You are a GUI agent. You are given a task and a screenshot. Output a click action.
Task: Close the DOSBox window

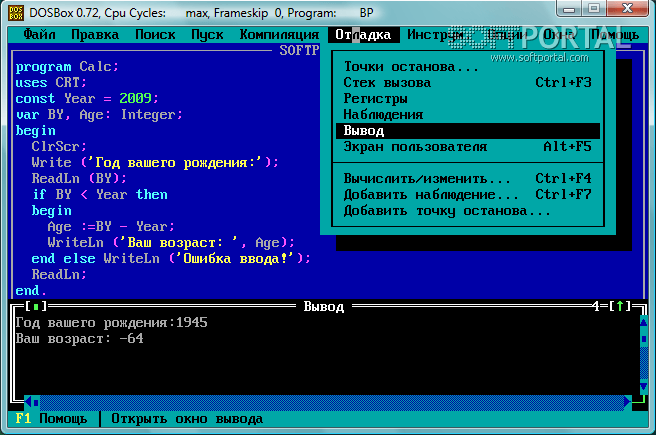627,8
